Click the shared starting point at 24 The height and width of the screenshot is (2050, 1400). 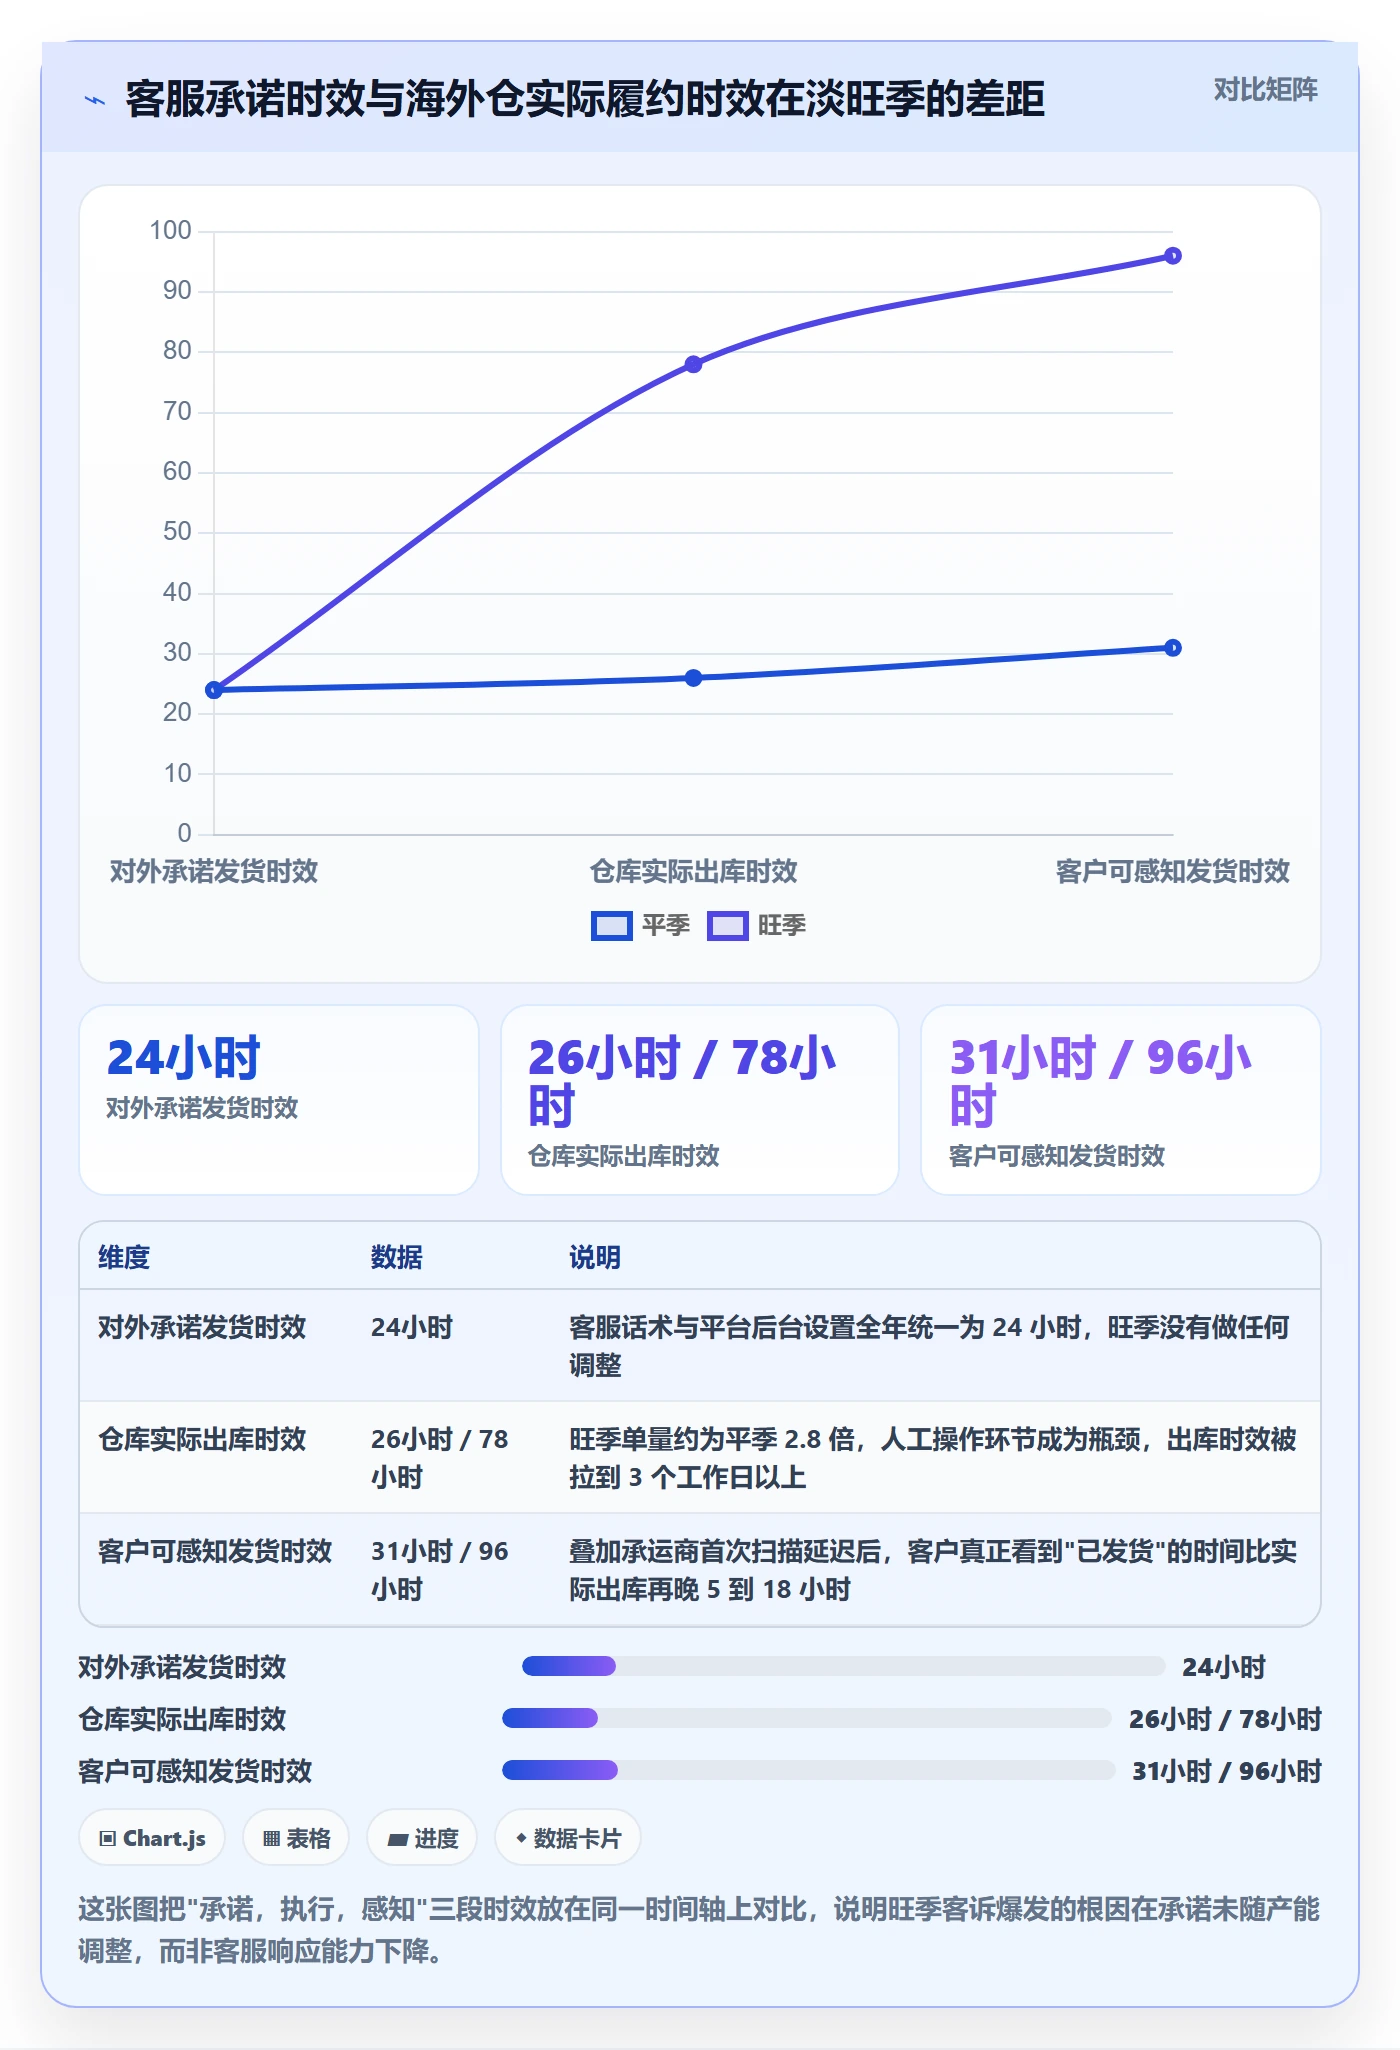214,690
